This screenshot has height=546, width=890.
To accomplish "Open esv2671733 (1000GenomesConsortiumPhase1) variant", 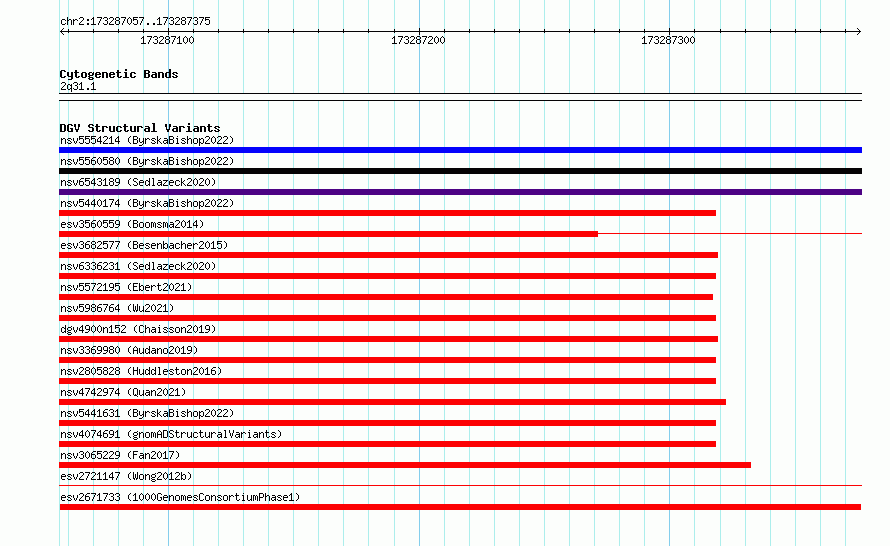I will coord(180,497).
